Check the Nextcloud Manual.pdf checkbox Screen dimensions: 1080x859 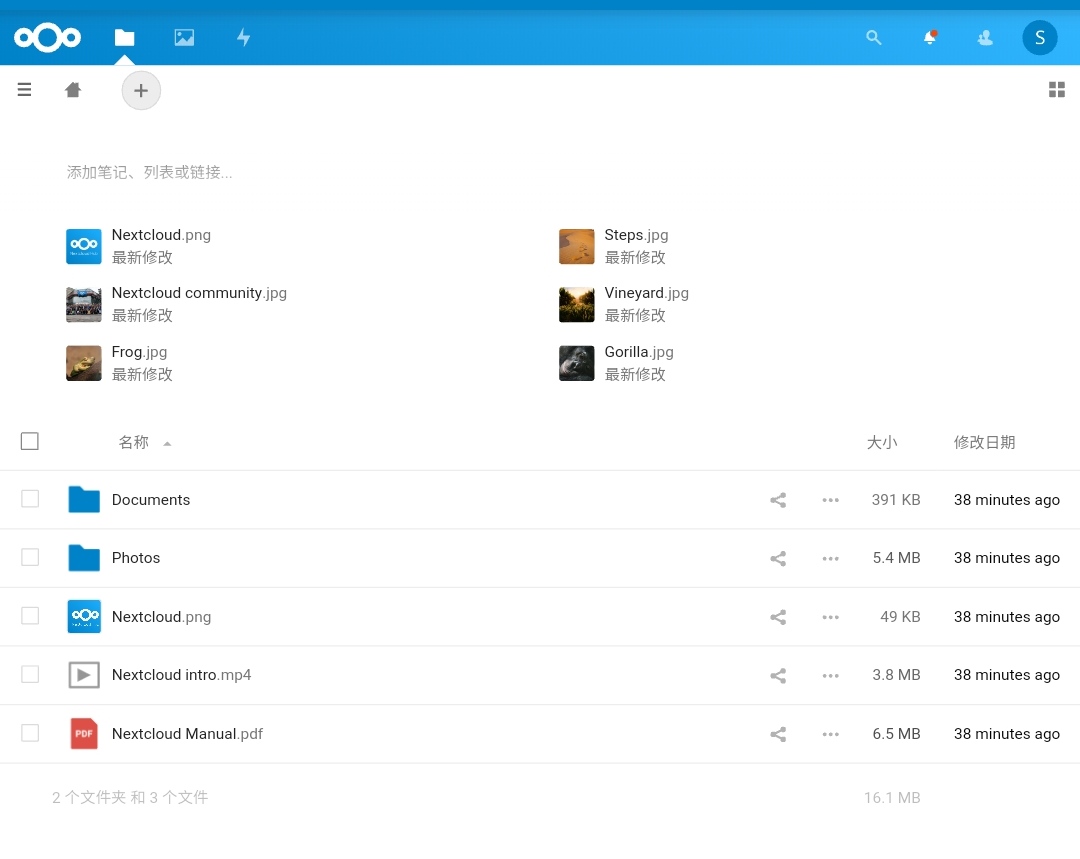(30, 733)
